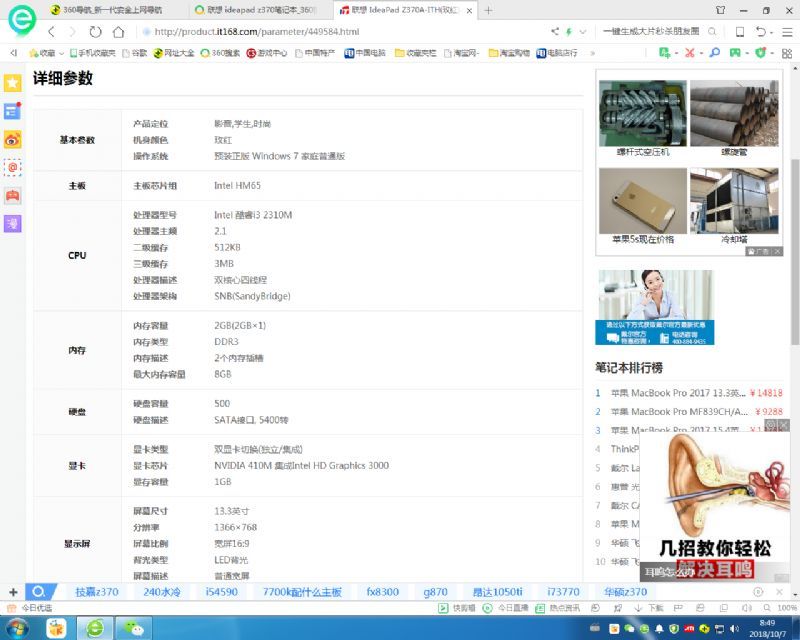Click the undo closed-tab arrow icon
Screen dimensions: 800x640
[x=761, y=32]
